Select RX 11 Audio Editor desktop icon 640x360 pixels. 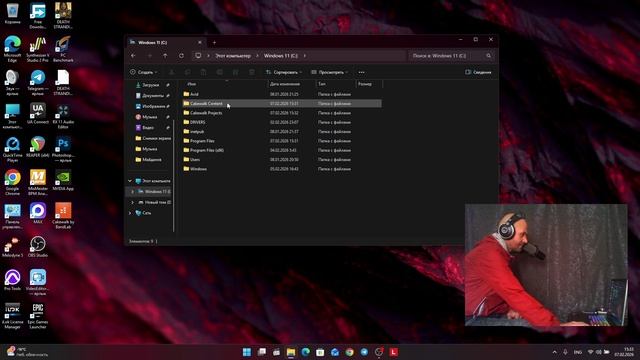pos(63,116)
